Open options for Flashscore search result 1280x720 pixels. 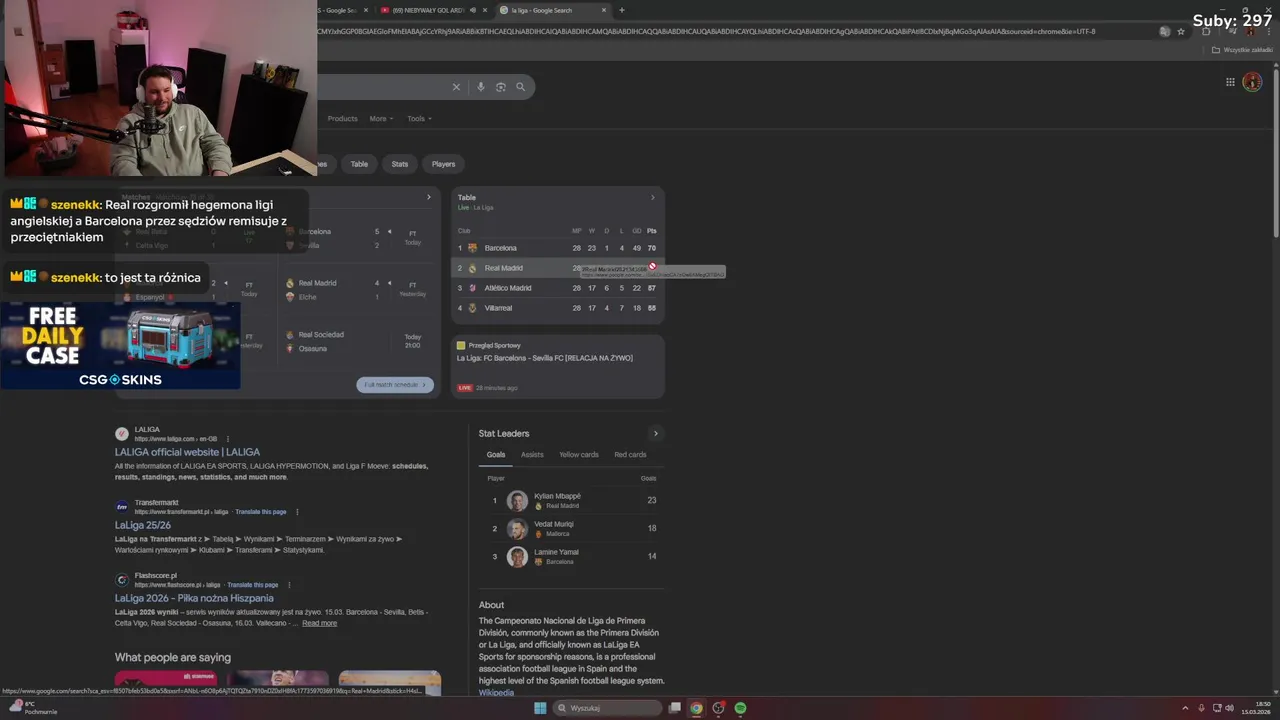point(289,584)
